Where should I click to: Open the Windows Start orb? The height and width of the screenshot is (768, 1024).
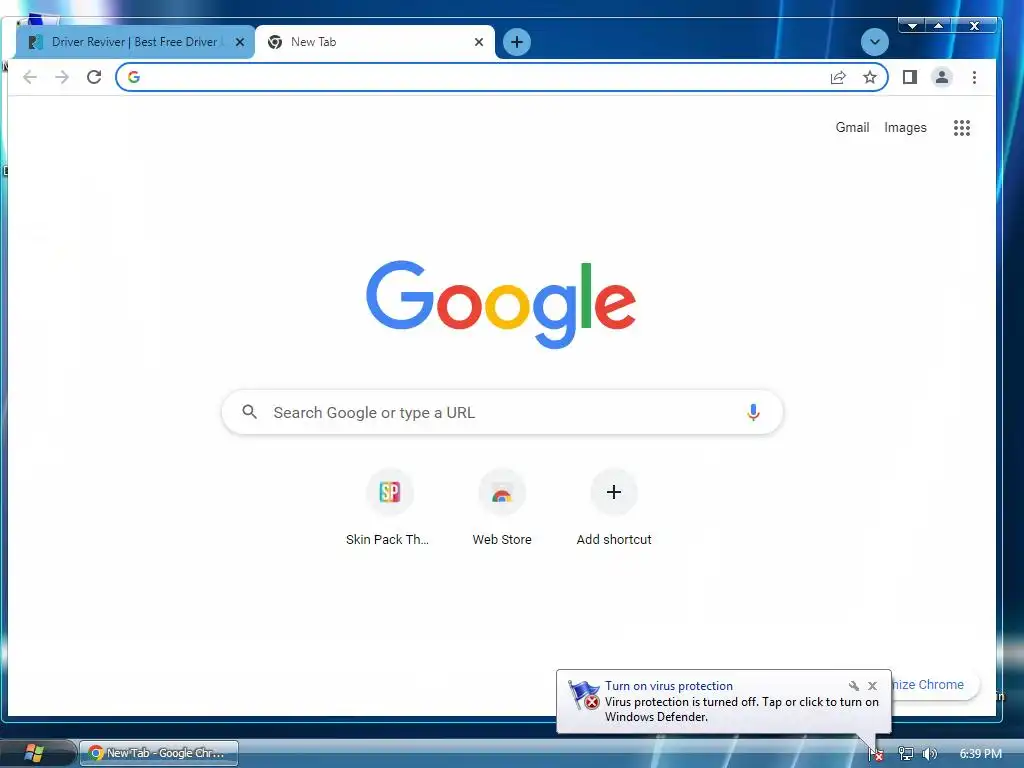point(34,753)
